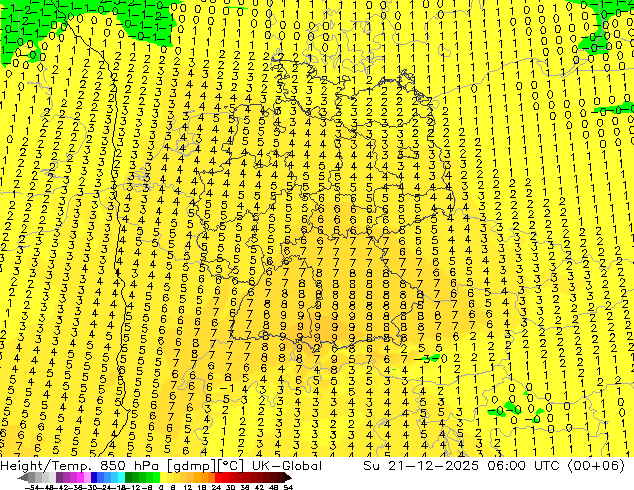Click the '(00+06)' forecast hour label

click(x=596, y=466)
